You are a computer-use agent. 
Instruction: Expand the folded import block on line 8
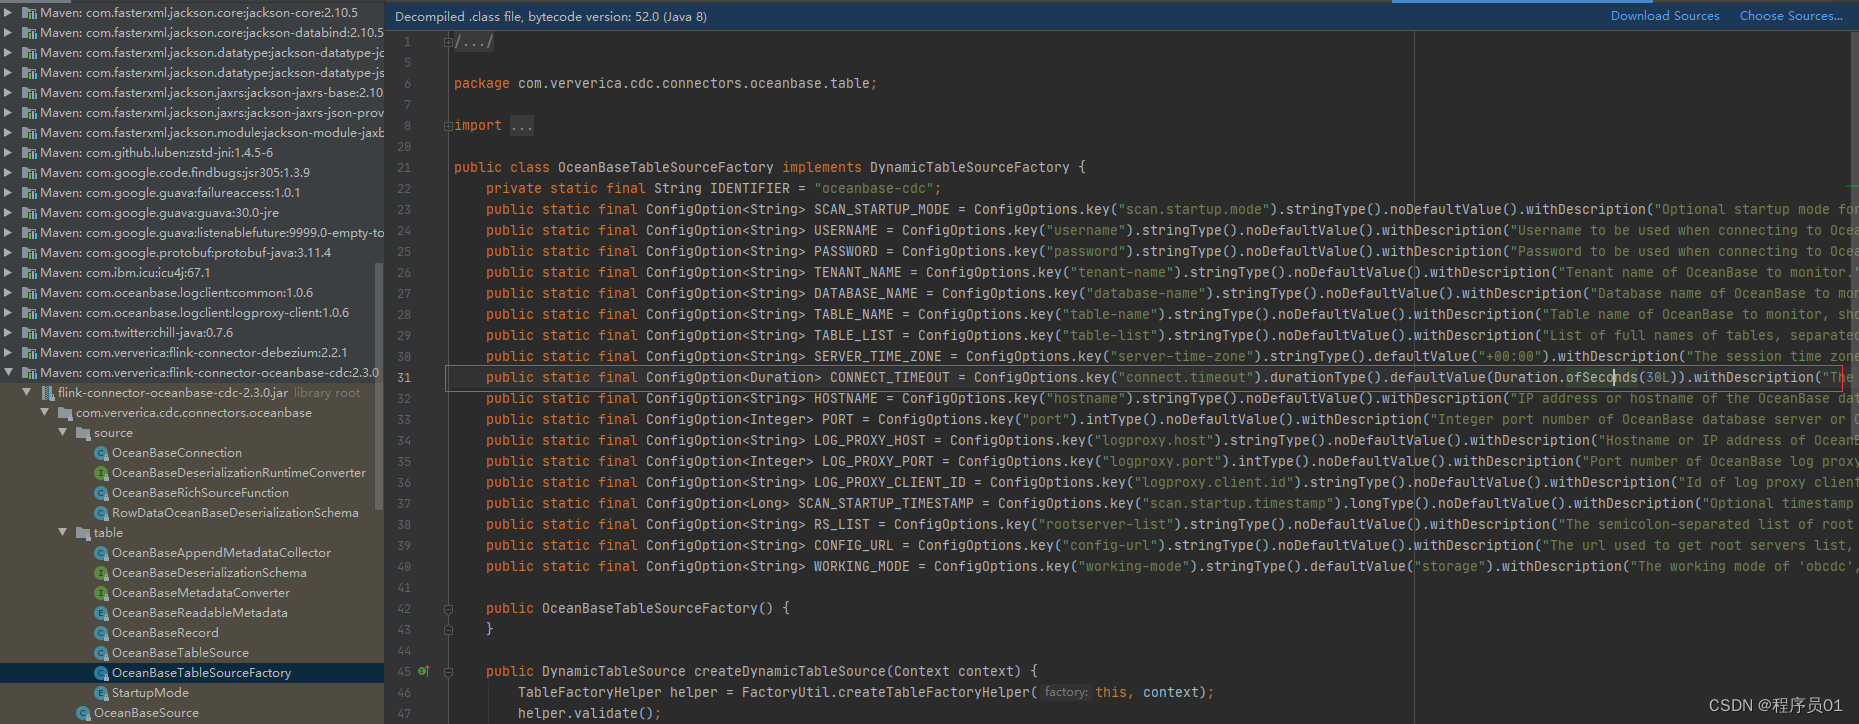coord(449,126)
